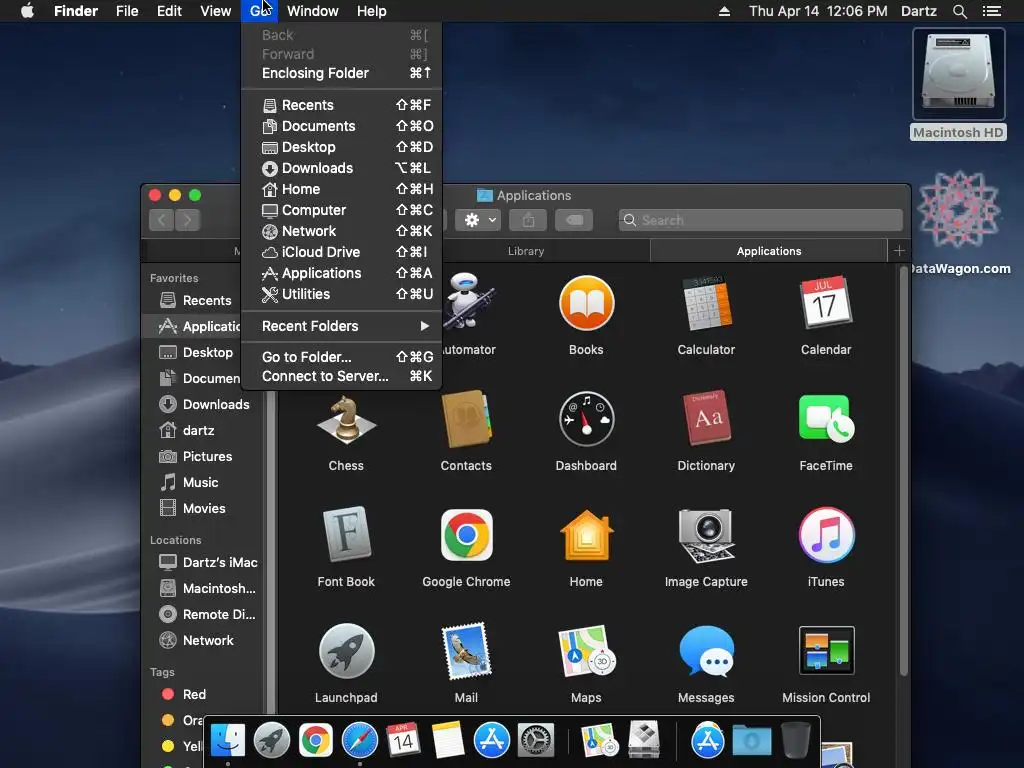
Task: Open the Home app icon in Applications
Action: tap(586, 535)
